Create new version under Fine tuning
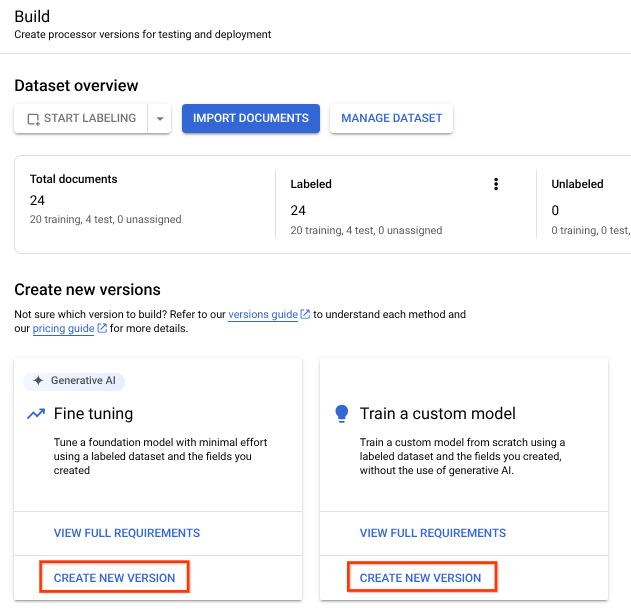 tap(115, 578)
